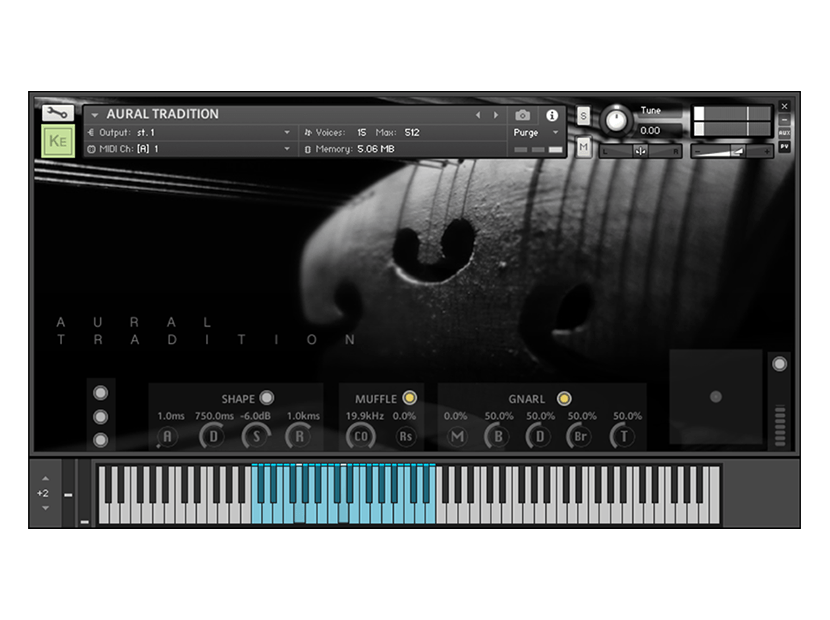Click the GNARL T knob

coord(623,437)
